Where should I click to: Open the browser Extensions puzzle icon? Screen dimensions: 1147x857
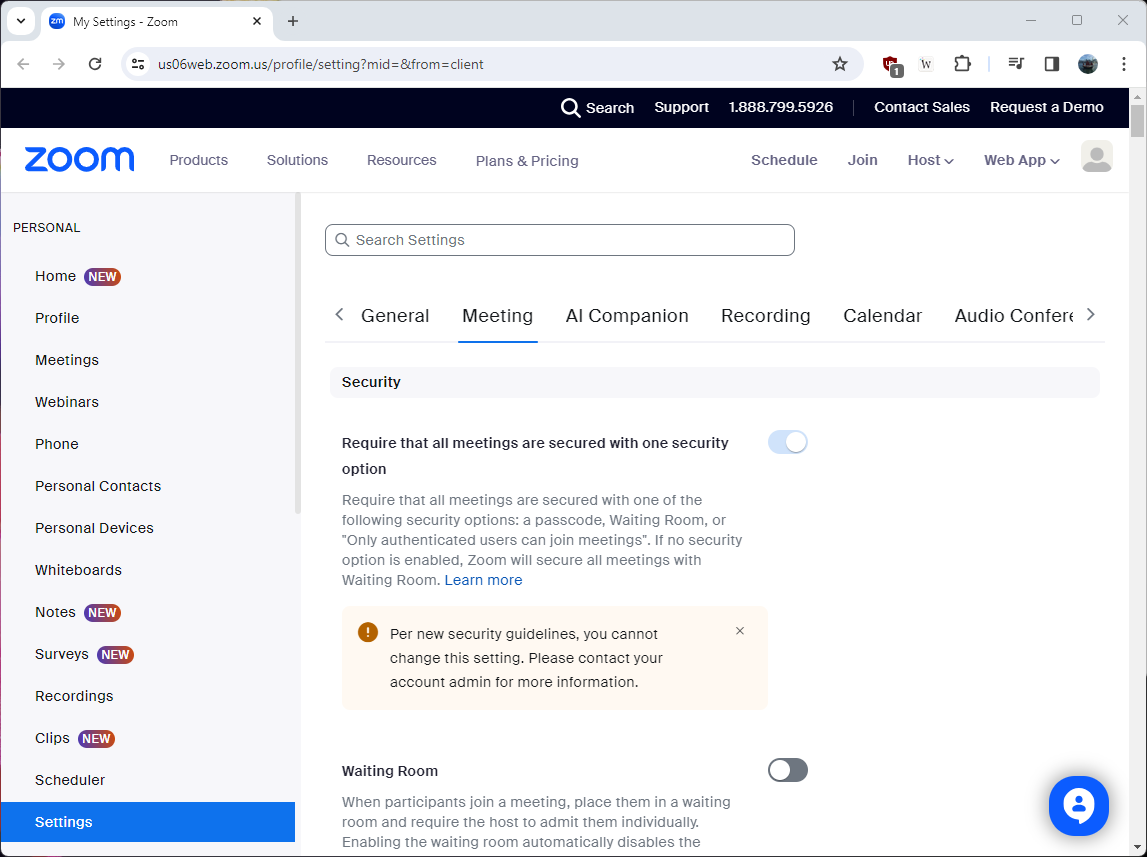tap(962, 64)
